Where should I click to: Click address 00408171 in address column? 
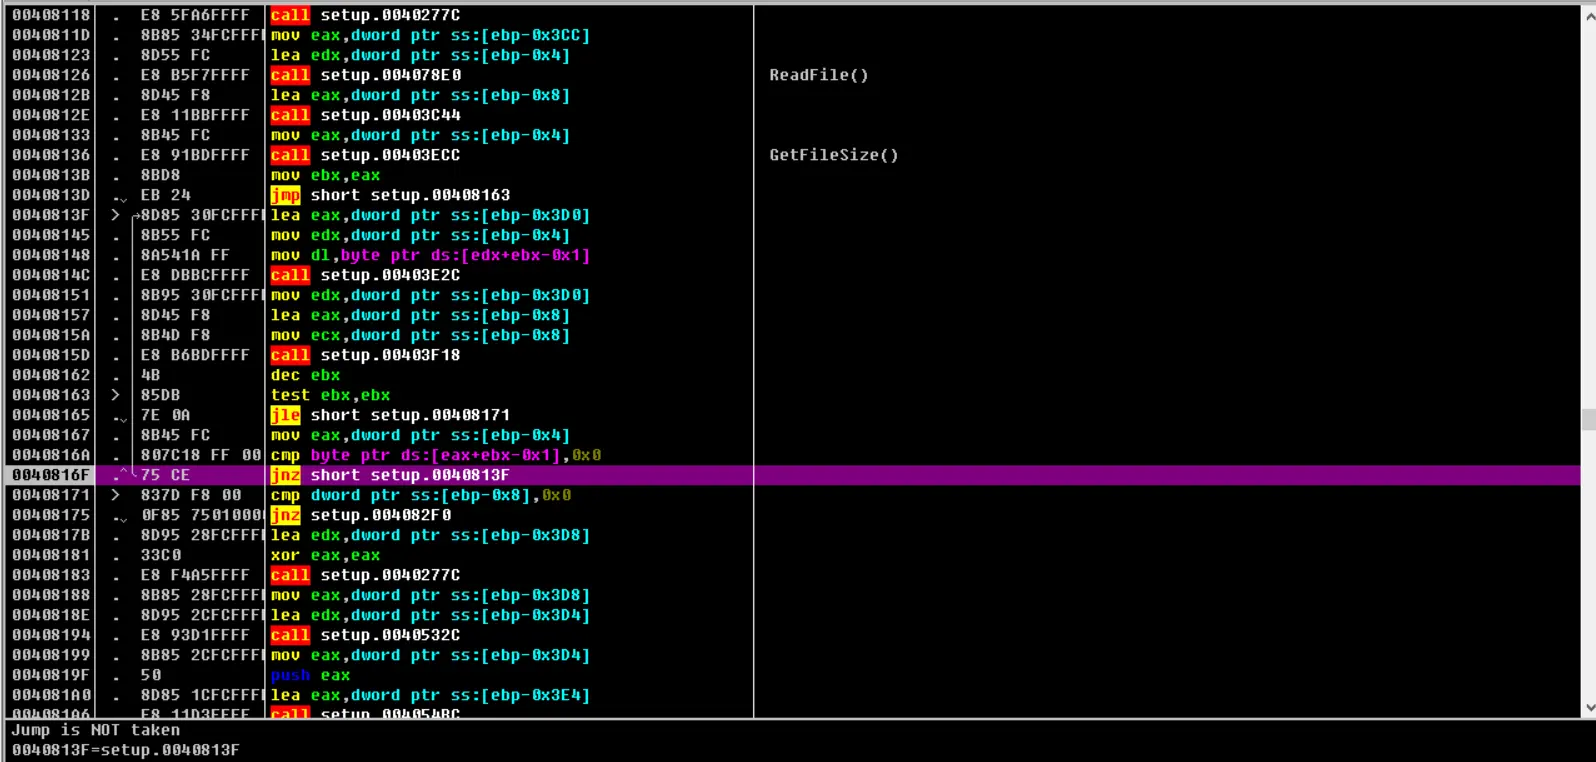point(51,495)
